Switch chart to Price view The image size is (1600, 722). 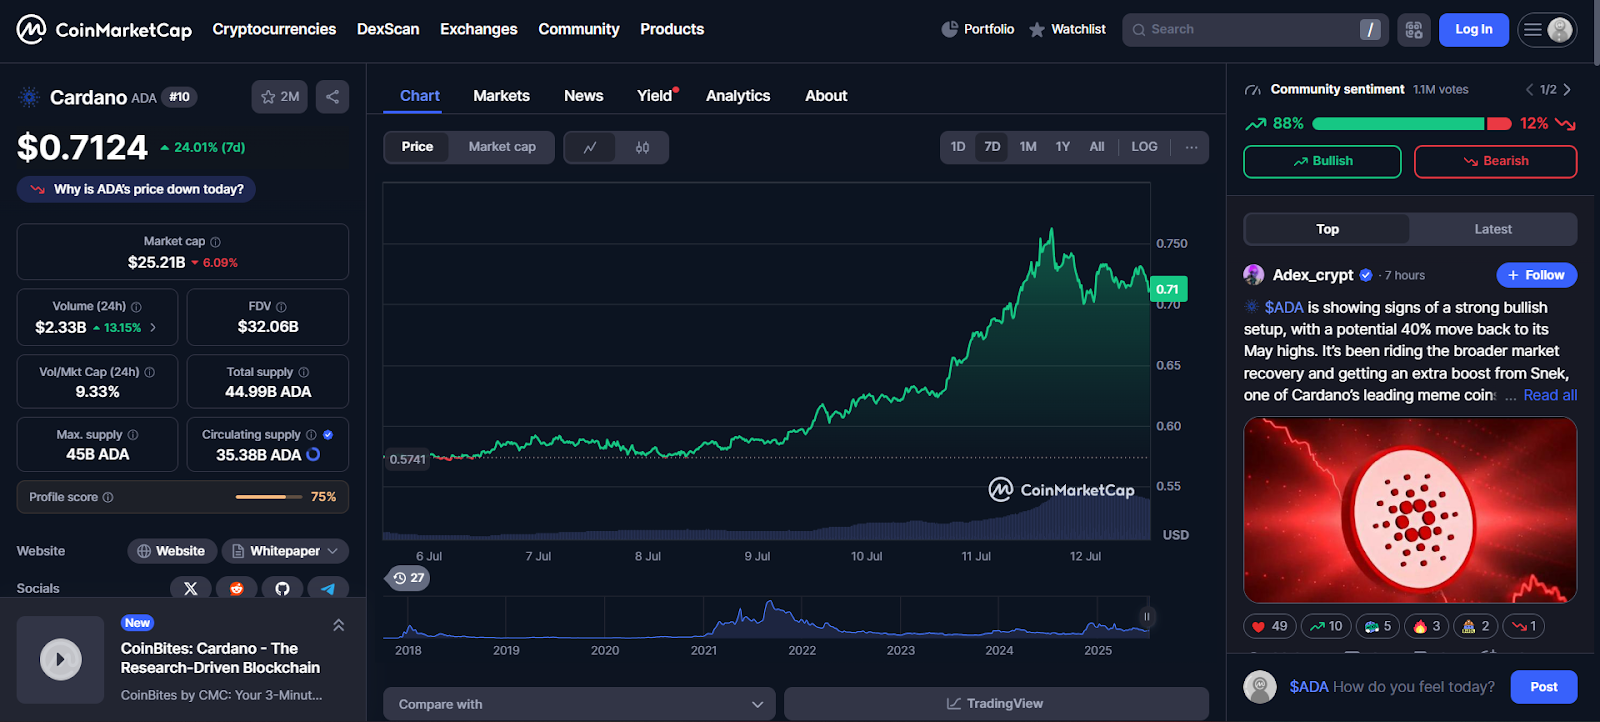pos(417,147)
